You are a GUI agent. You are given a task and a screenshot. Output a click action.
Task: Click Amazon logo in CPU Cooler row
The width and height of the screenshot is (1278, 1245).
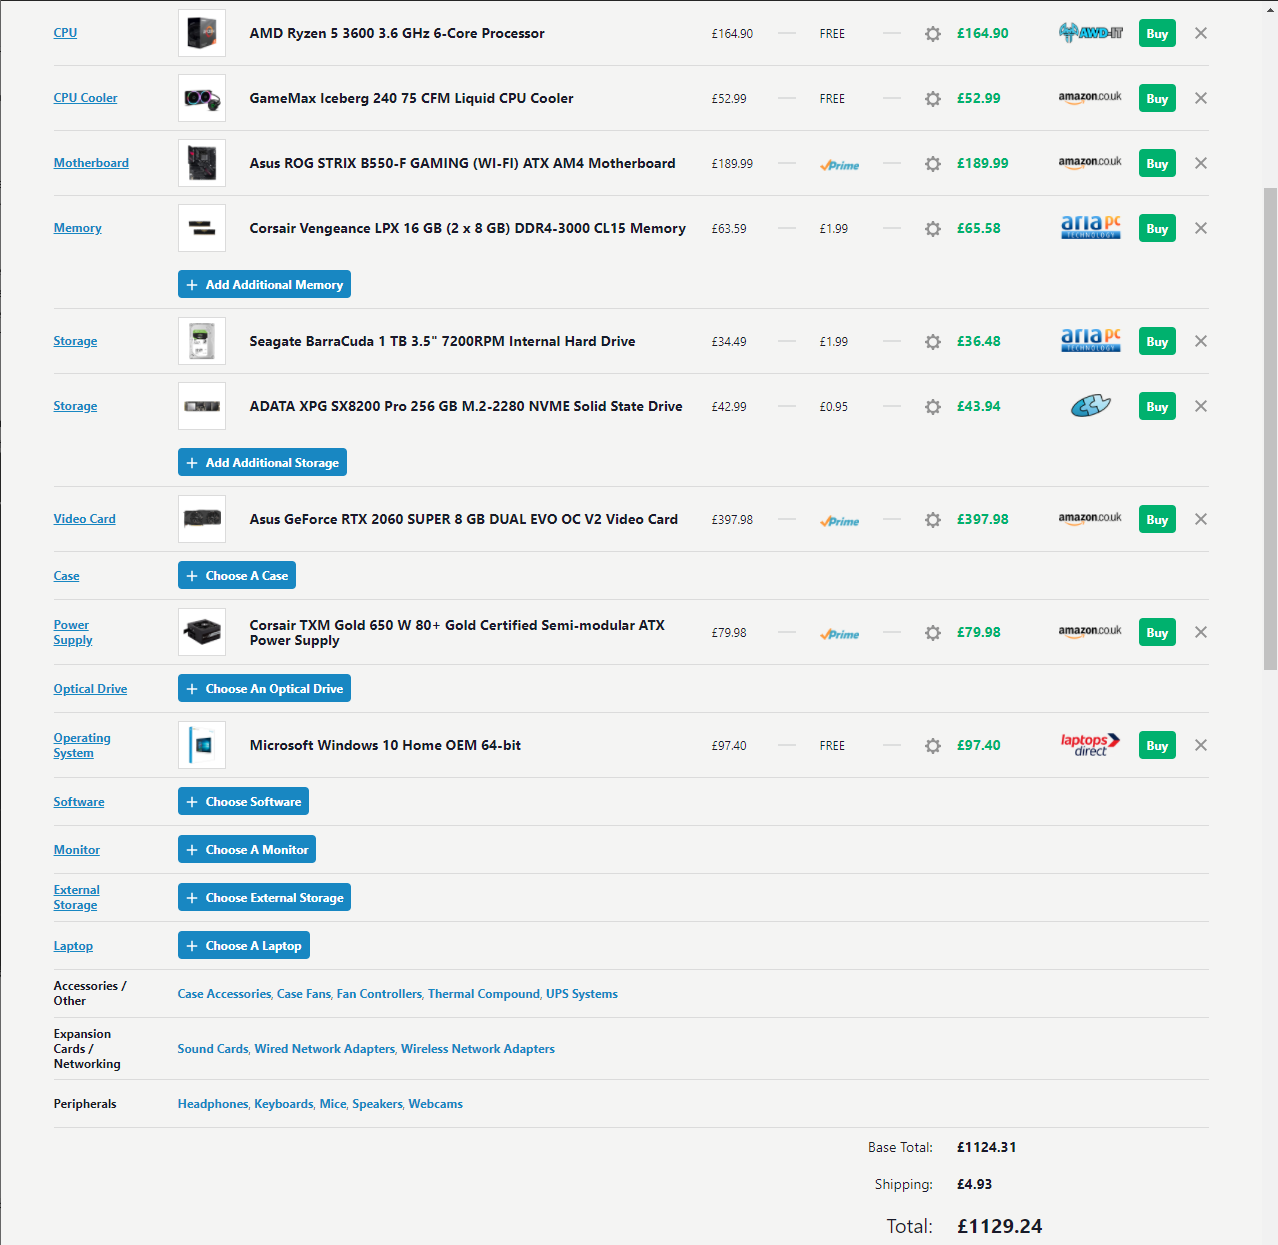[x=1090, y=98]
